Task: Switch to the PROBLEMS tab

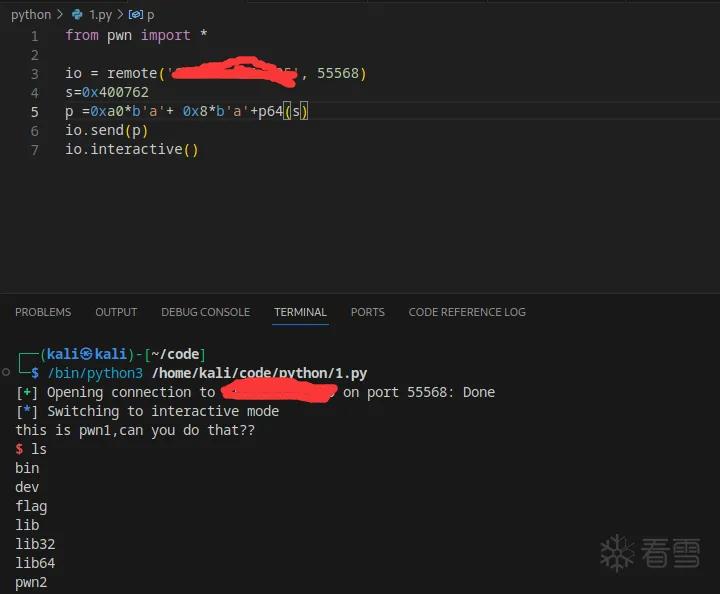Action: 43,312
